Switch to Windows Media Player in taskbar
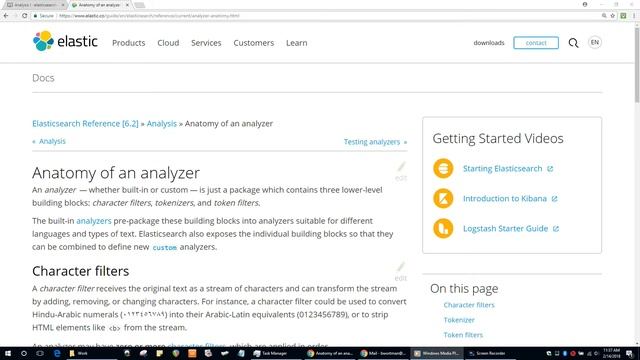 coord(436,353)
